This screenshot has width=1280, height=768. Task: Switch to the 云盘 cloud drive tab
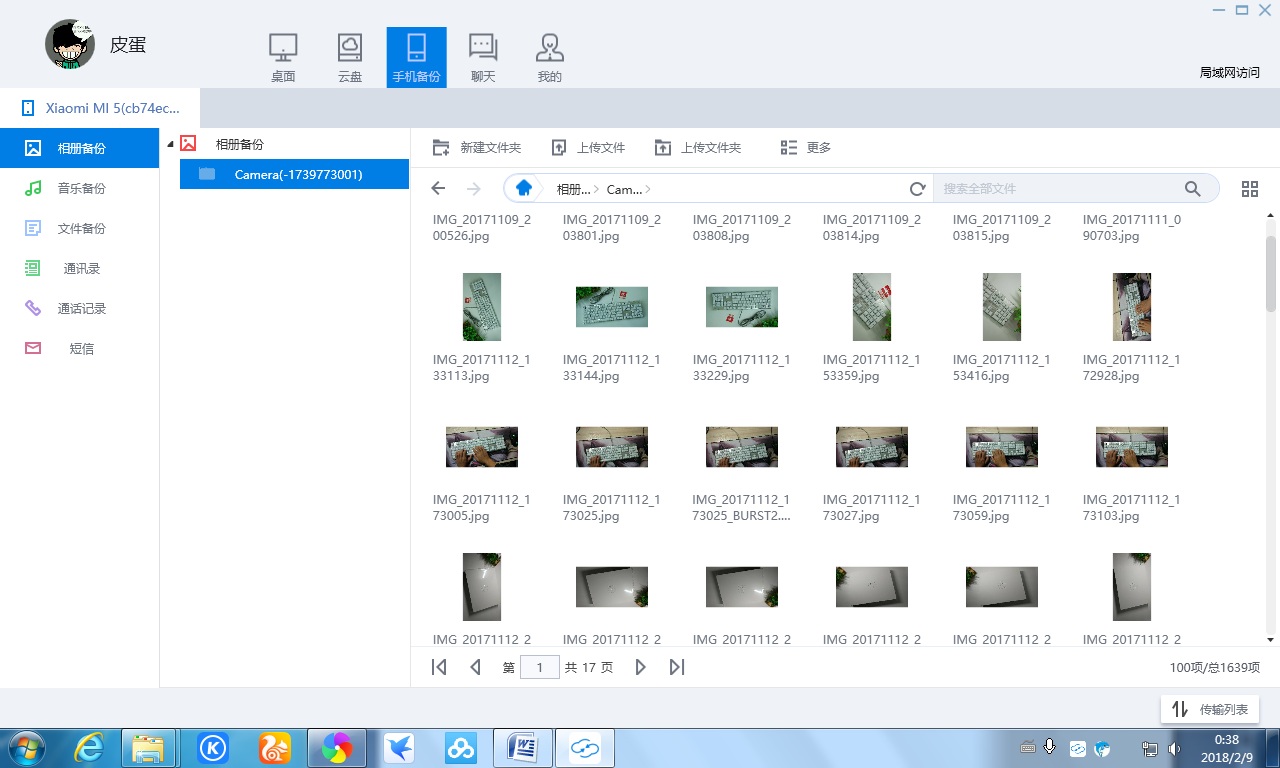click(x=349, y=58)
